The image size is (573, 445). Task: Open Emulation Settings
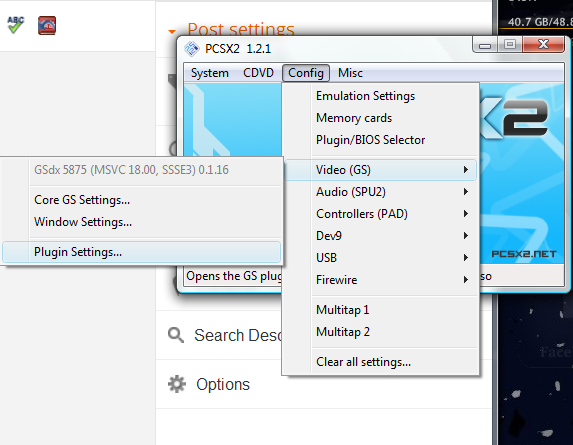click(x=380, y=96)
